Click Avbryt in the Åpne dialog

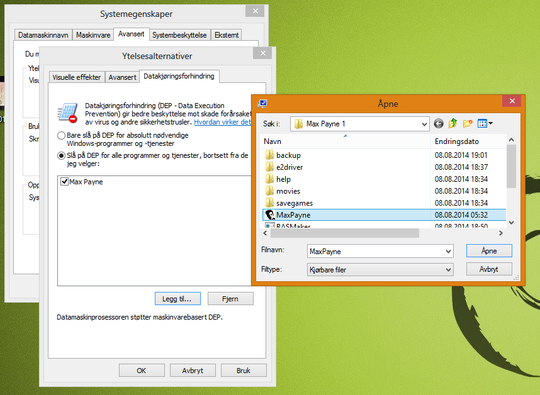click(489, 269)
